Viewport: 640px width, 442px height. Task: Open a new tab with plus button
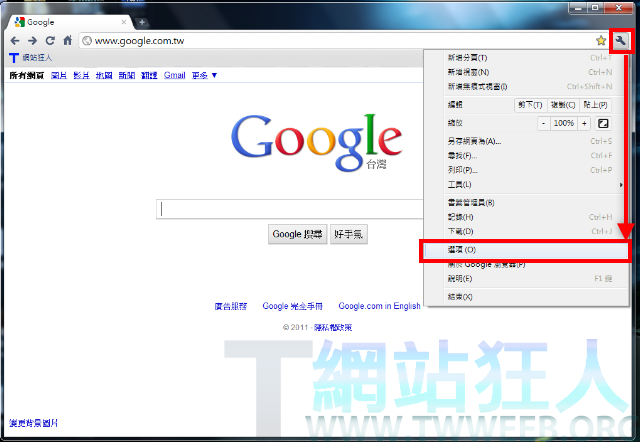pyautogui.click(x=142, y=22)
